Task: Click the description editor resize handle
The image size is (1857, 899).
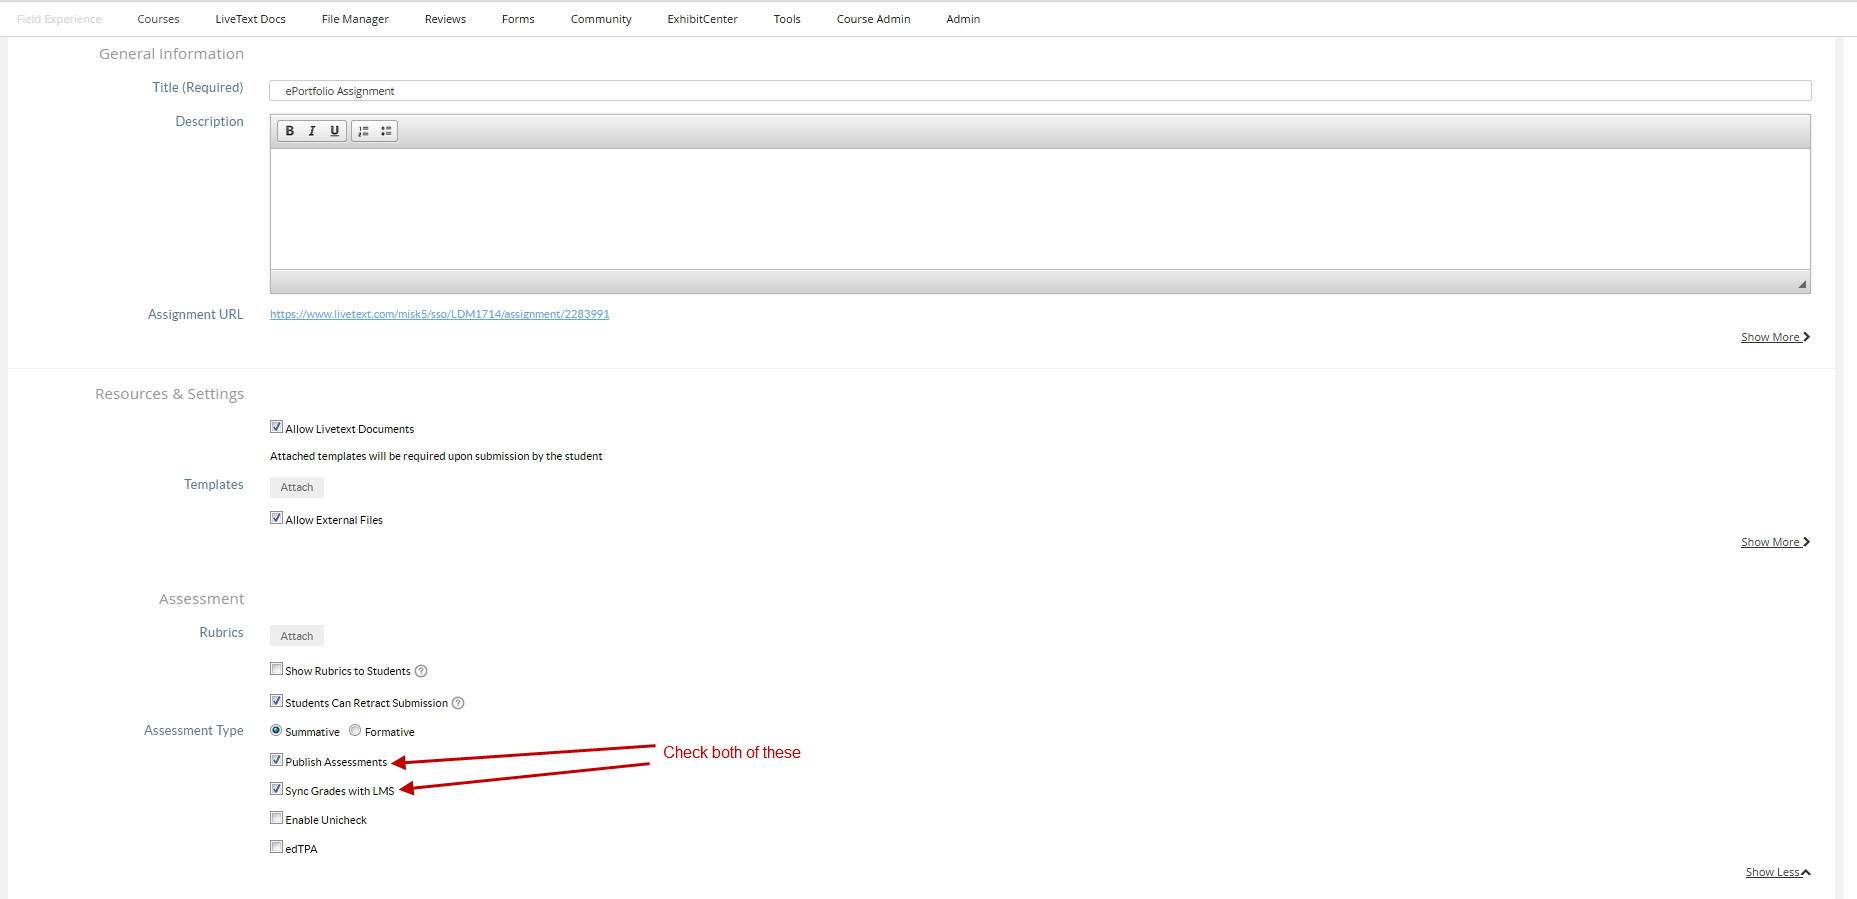Action: 1802,285
